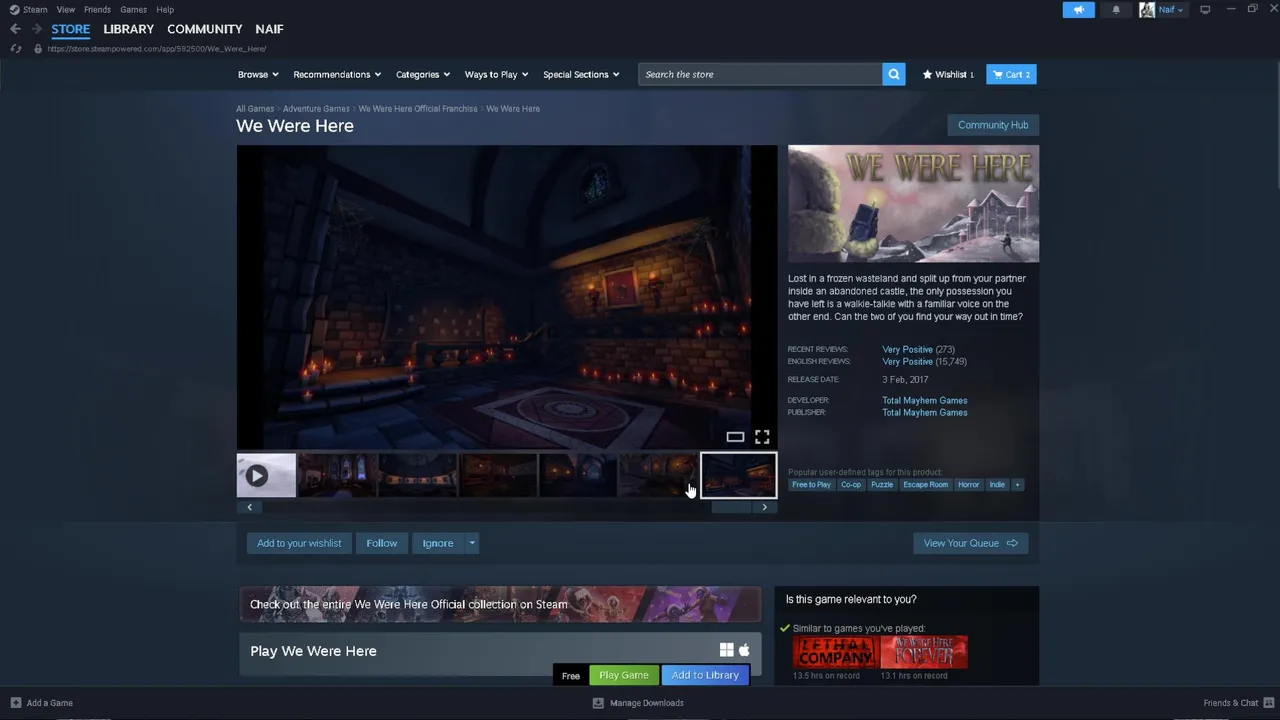Click the store URL address bar
The height and width of the screenshot is (720, 1280).
point(156,49)
